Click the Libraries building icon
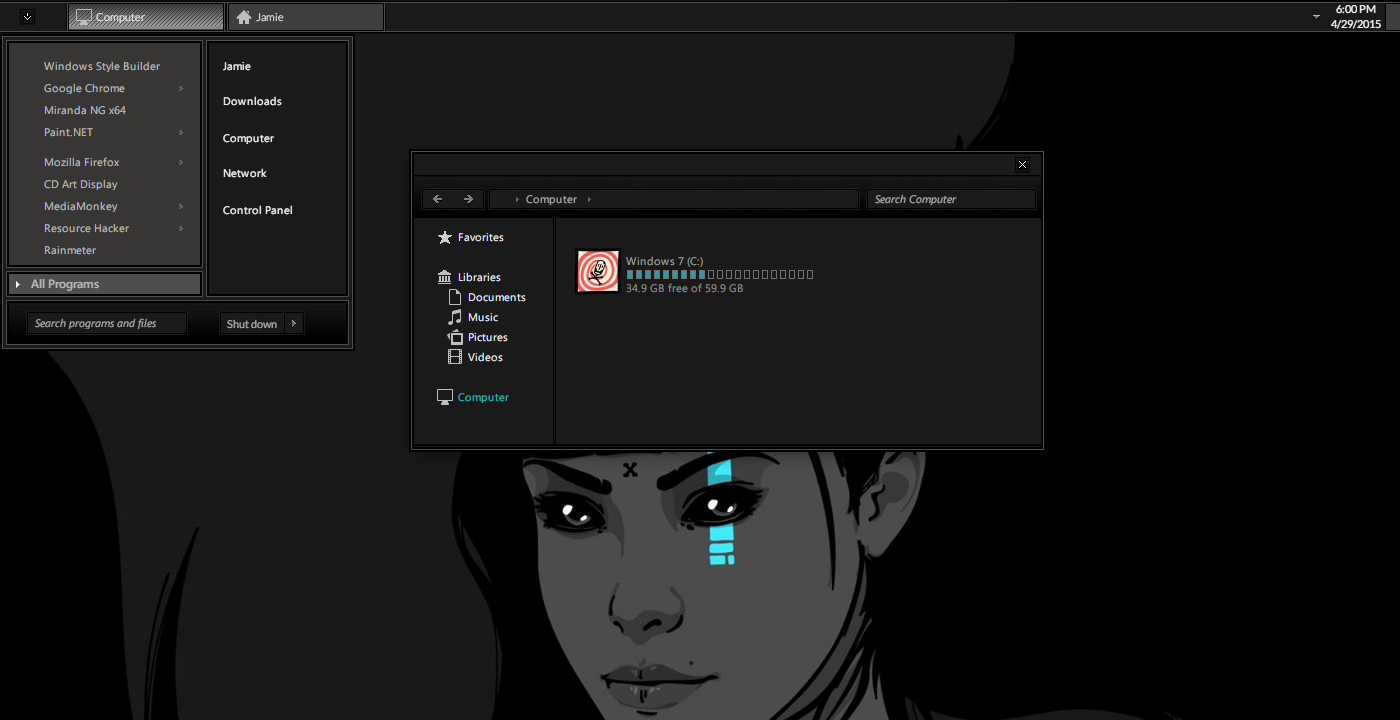The width and height of the screenshot is (1400, 720). [445, 277]
